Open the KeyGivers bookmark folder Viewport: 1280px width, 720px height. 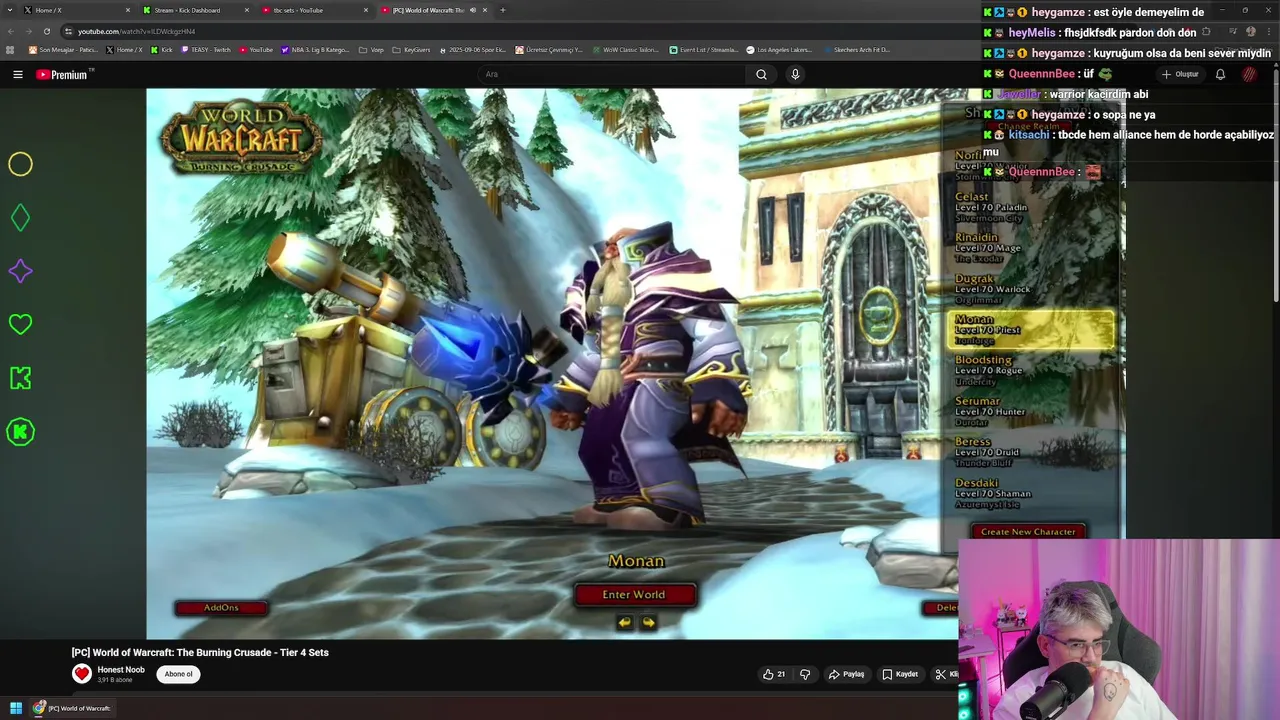411,49
